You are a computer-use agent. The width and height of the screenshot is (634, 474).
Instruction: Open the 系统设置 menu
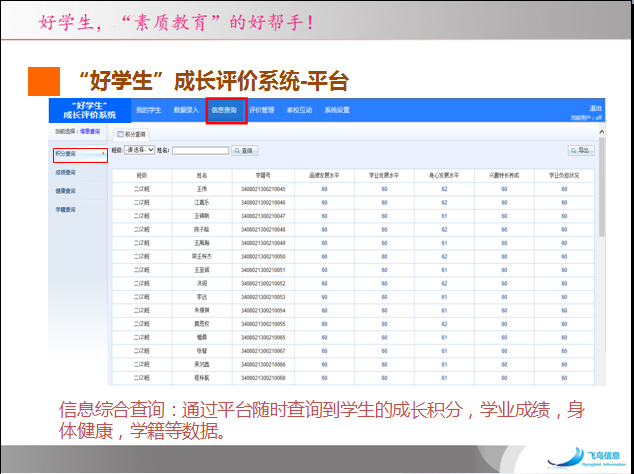[337, 110]
